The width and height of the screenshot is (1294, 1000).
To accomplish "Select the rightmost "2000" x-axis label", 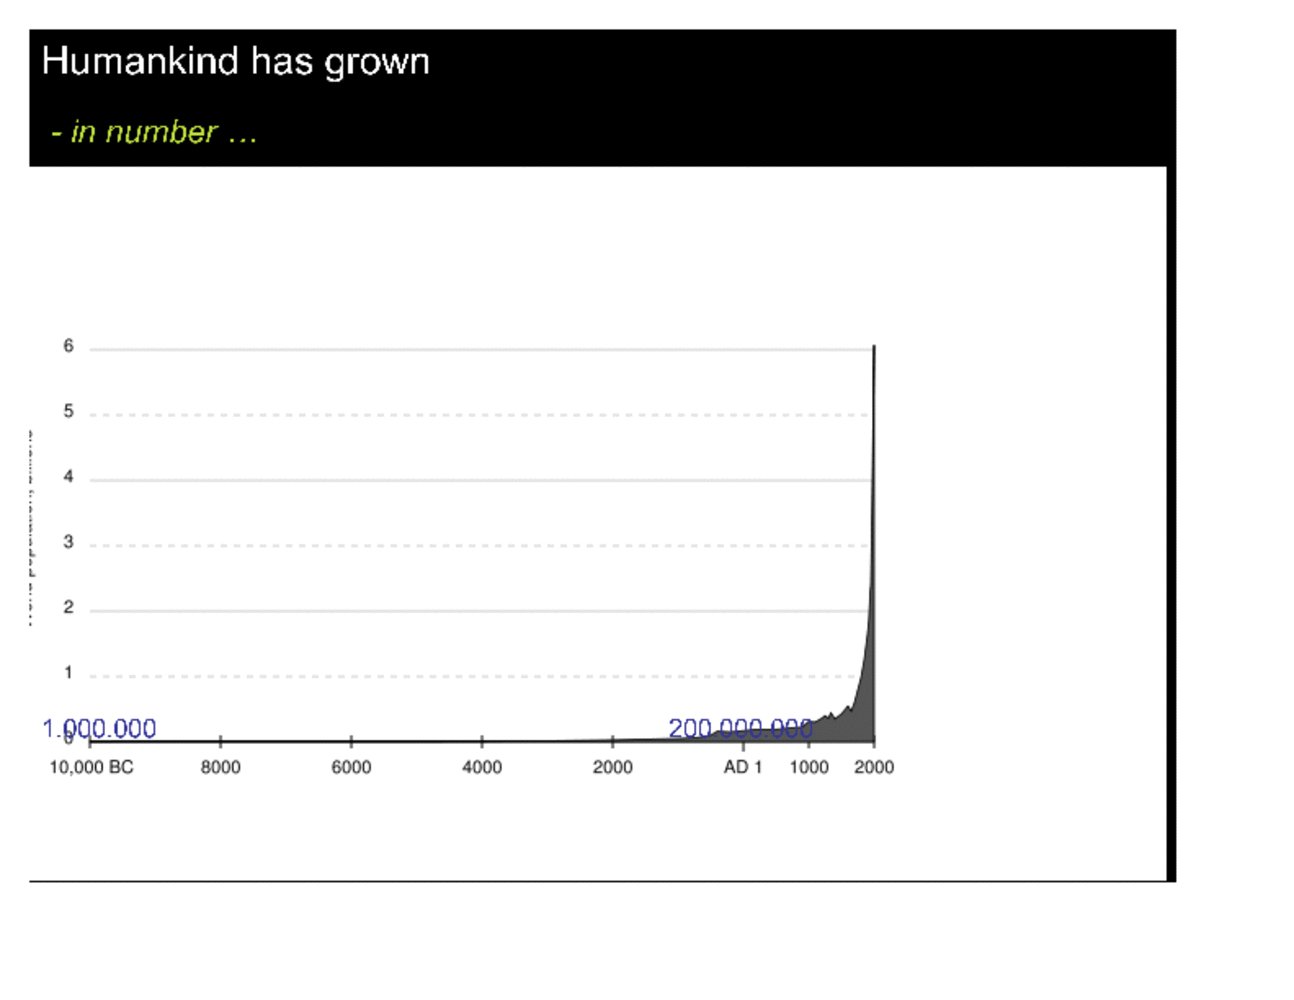I will 874,767.
